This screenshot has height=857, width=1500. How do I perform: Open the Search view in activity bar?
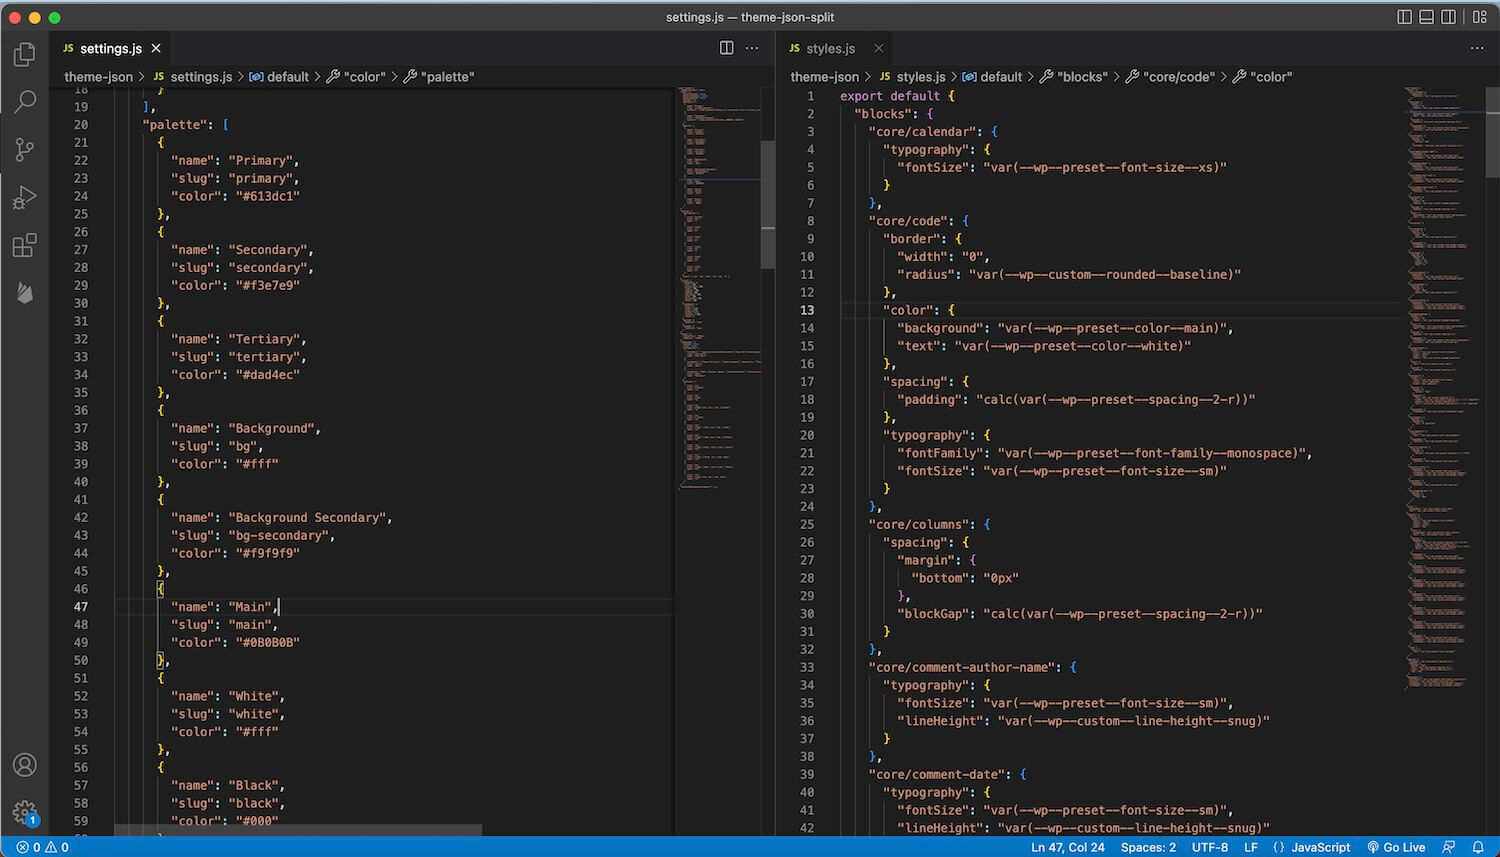[25, 101]
